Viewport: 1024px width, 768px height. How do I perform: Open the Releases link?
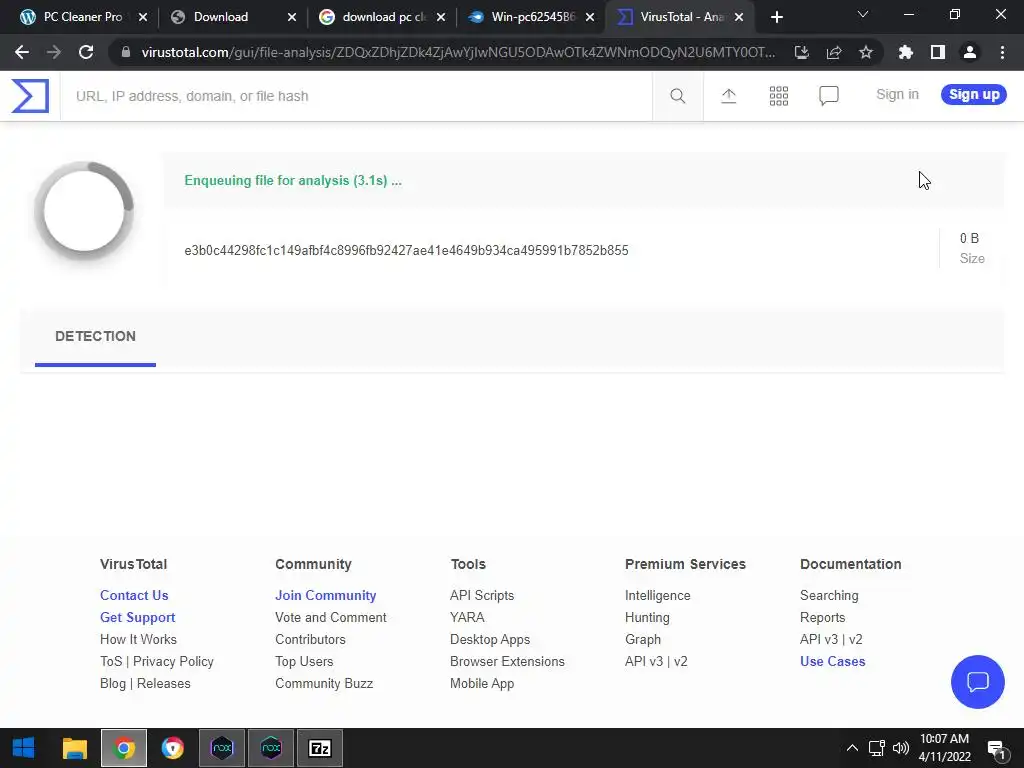(x=163, y=683)
